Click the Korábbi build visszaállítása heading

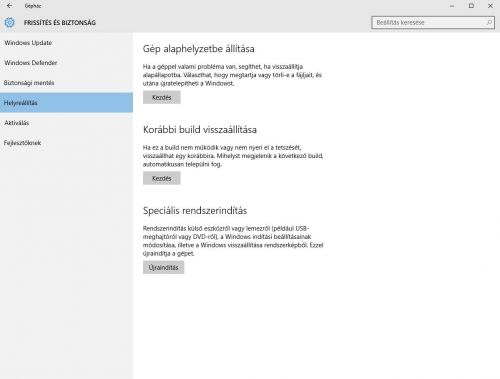click(x=200, y=130)
